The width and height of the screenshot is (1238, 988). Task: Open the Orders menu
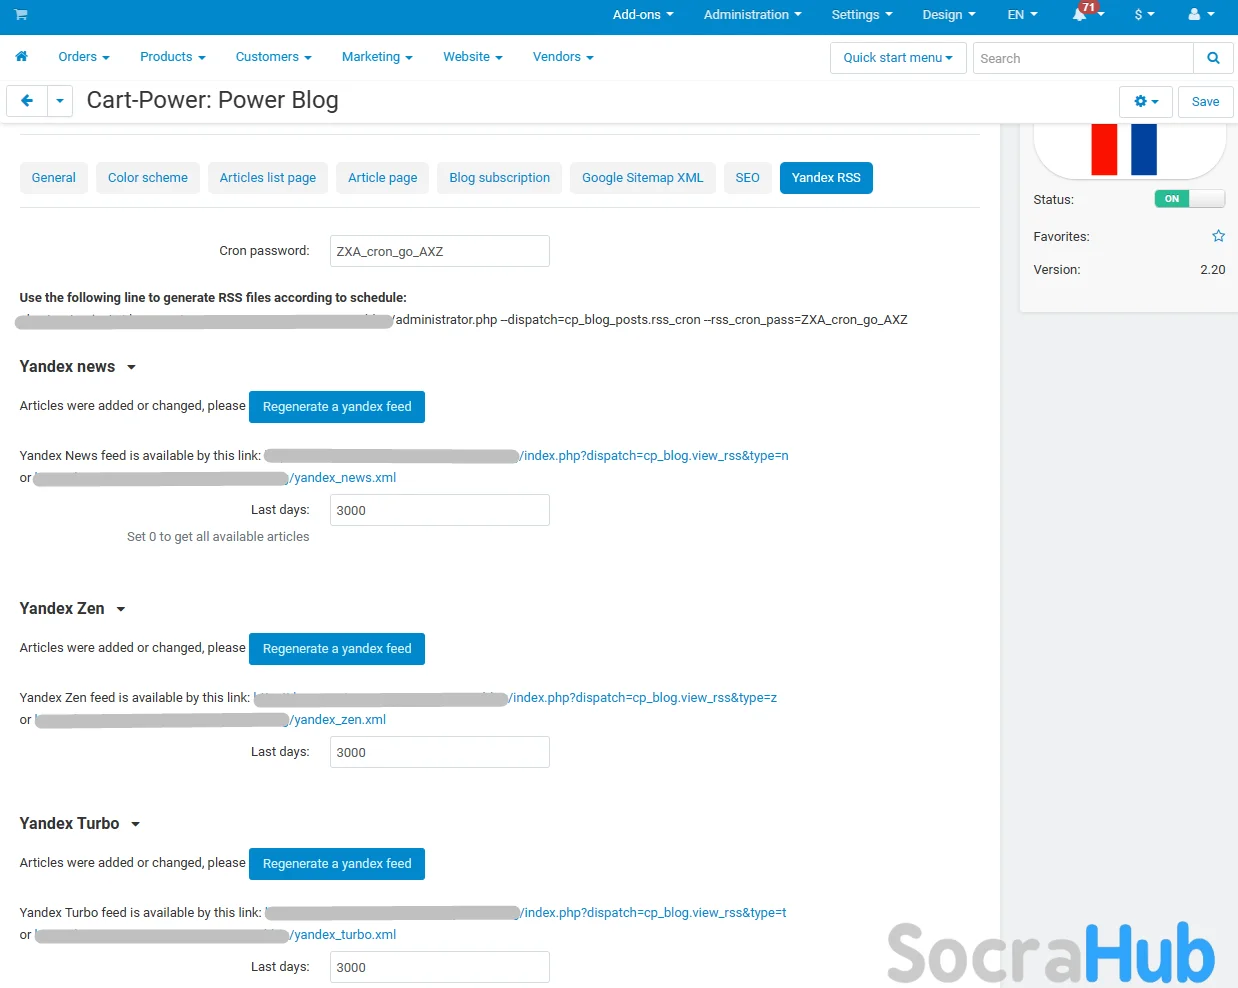click(84, 57)
